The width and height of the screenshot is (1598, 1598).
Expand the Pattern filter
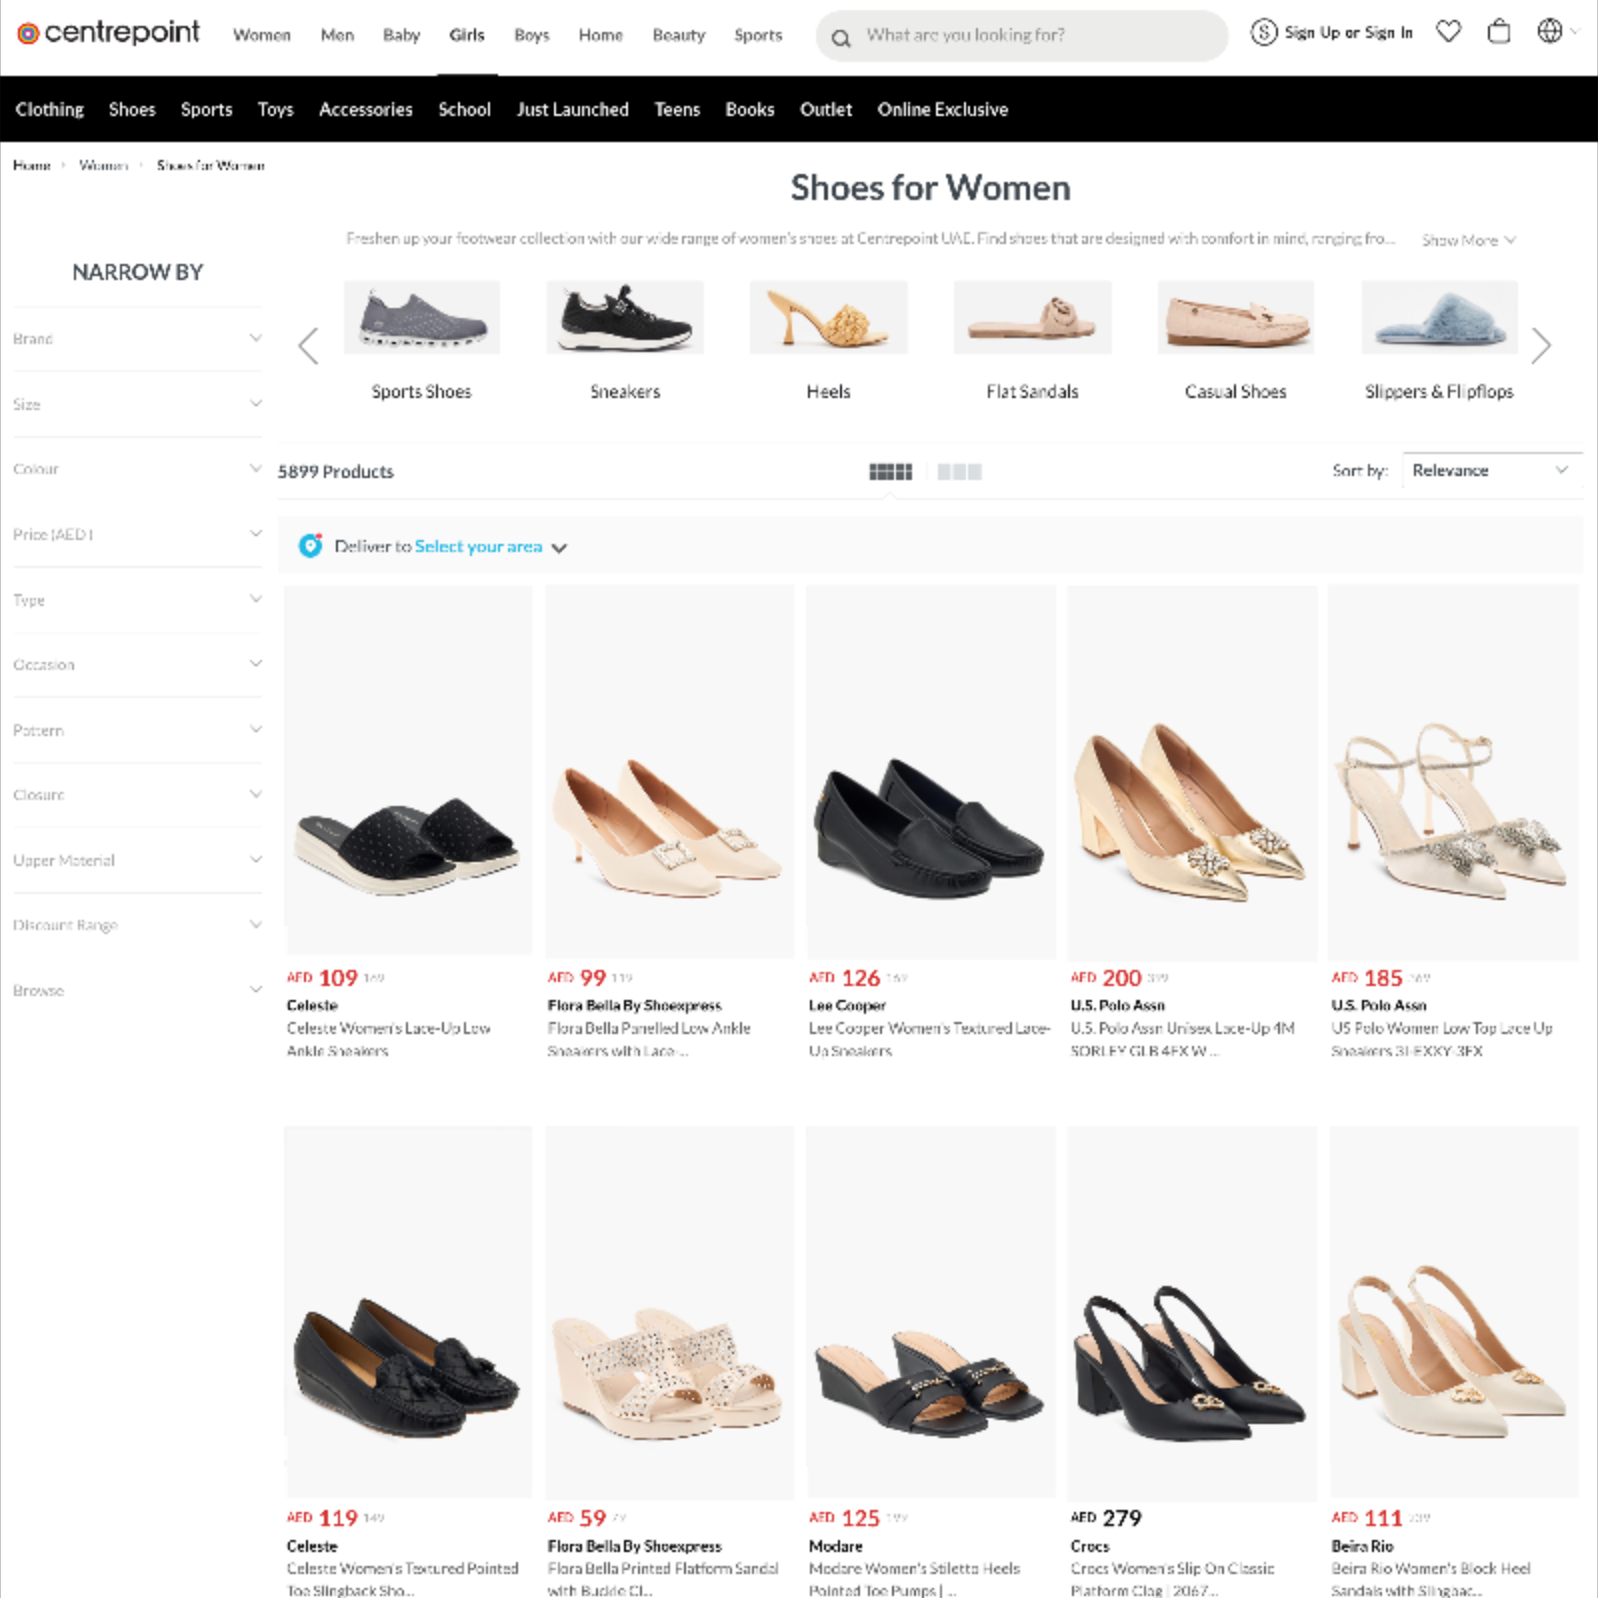[x=137, y=730]
